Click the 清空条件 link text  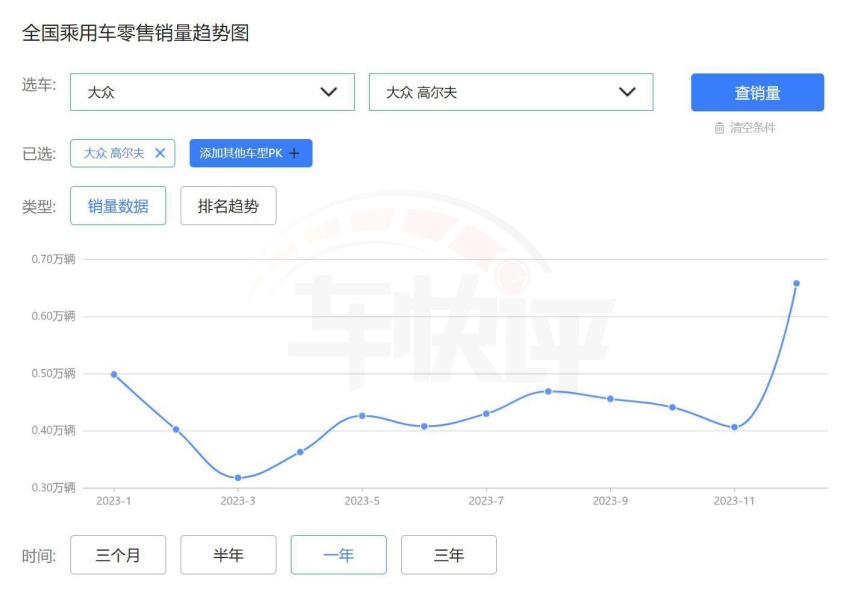(x=753, y=128)
